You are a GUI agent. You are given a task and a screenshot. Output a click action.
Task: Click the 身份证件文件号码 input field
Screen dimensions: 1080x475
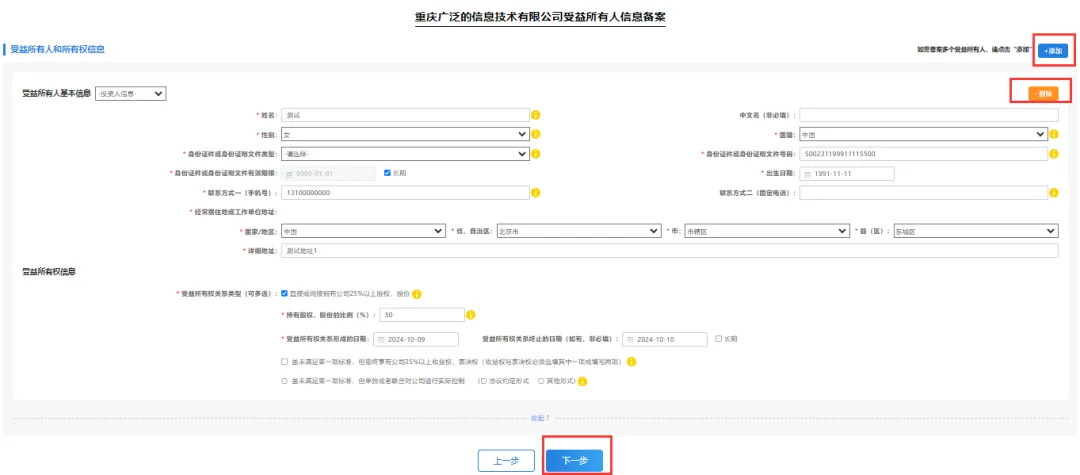tap(923, 154)
